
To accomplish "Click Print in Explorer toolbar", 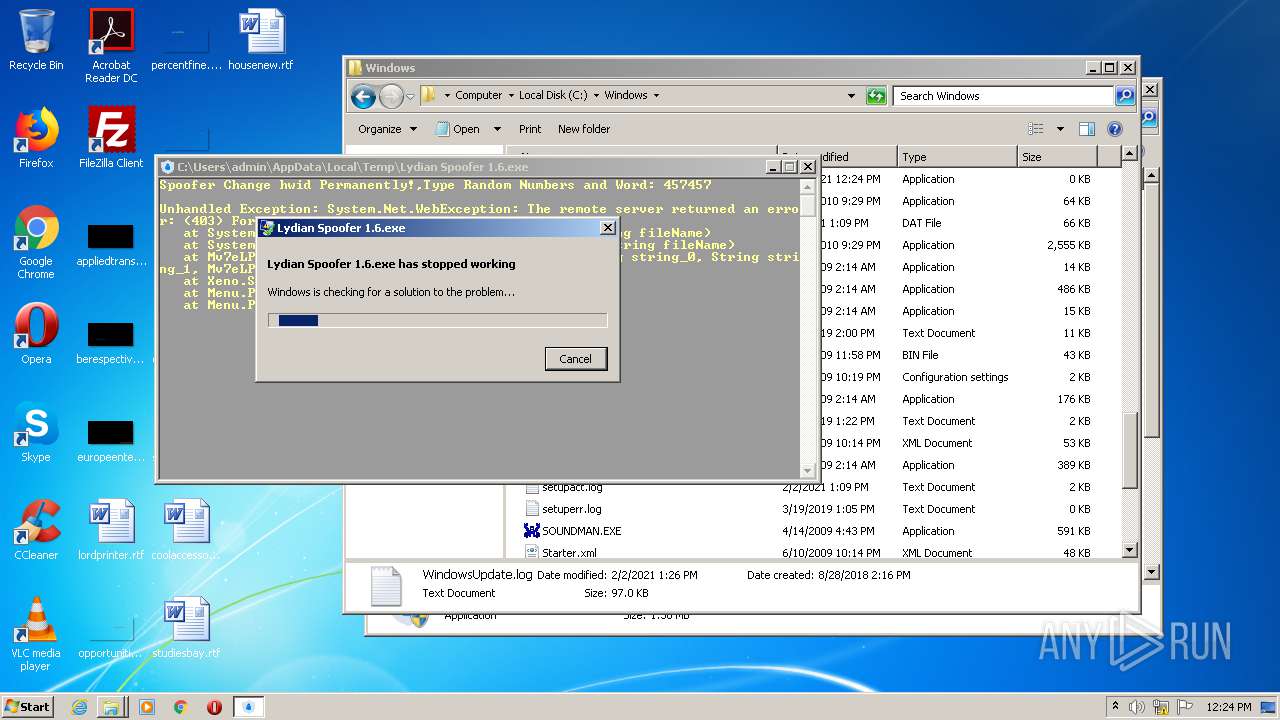I will pyautogui.click(x=530, y=129).
